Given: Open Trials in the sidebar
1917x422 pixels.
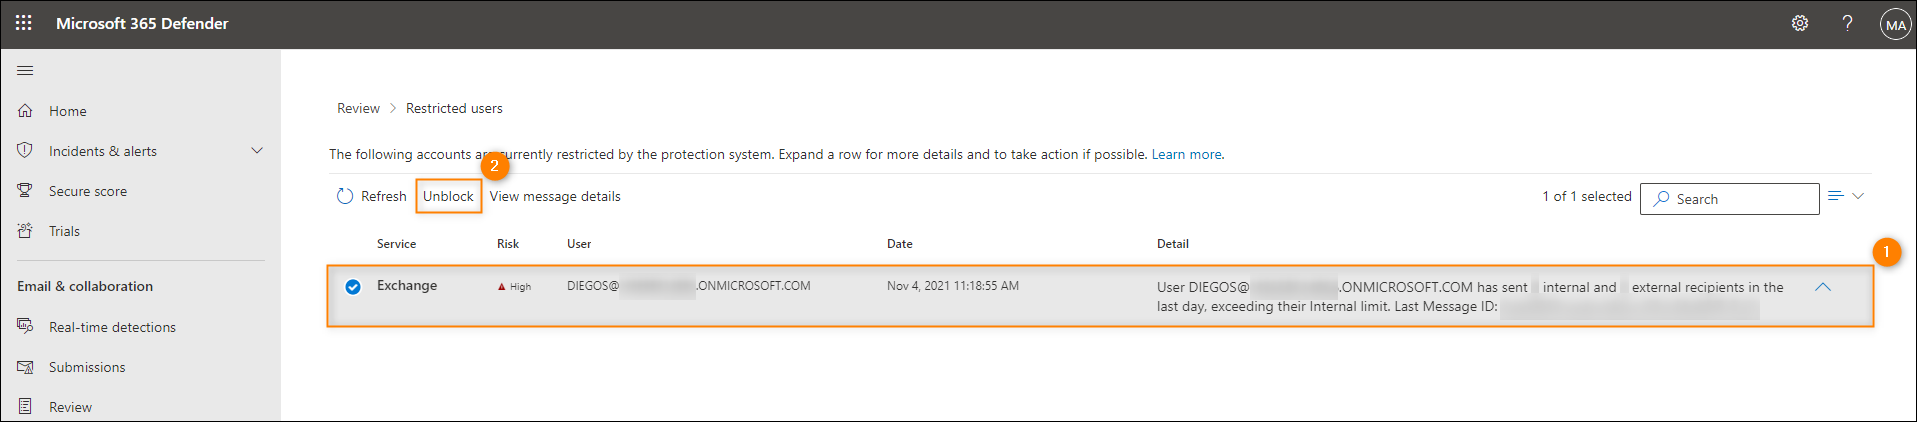Looking at the screenshot, I should click(x=64, y=231).
